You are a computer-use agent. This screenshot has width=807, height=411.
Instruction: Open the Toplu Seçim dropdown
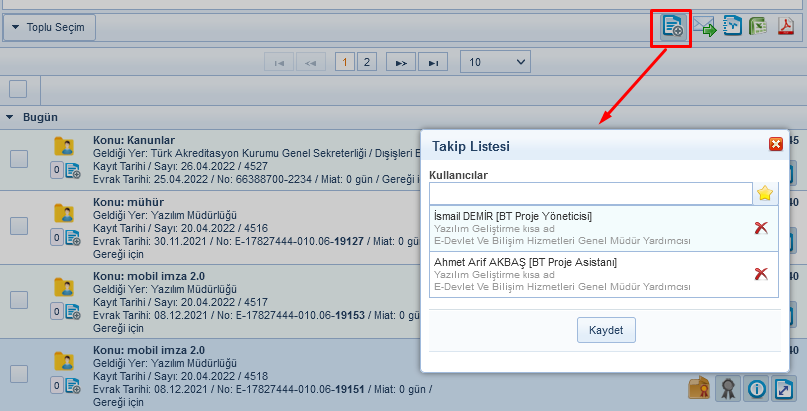(49, 28)
